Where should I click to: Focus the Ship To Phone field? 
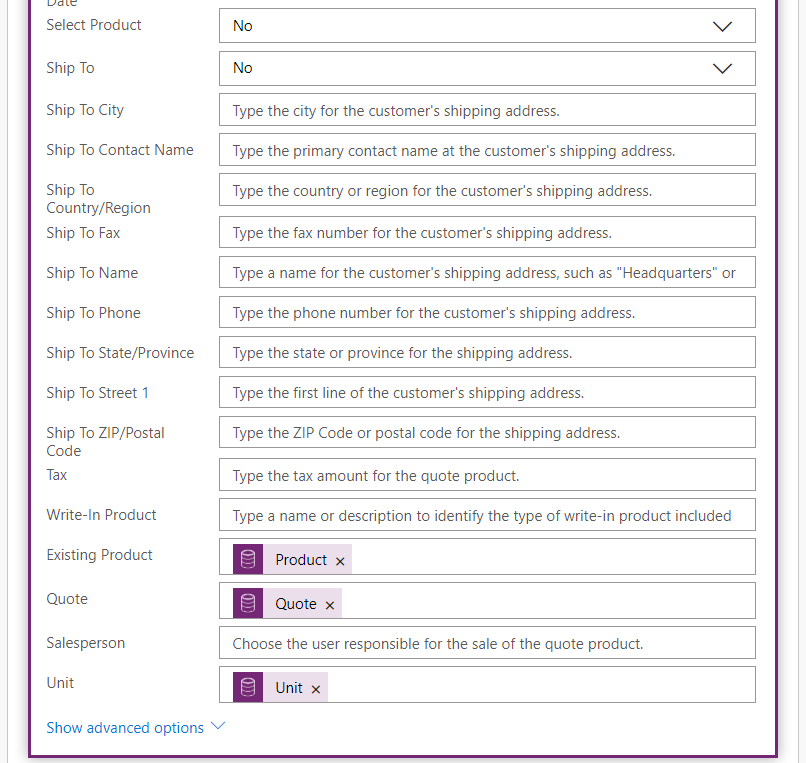487,313
